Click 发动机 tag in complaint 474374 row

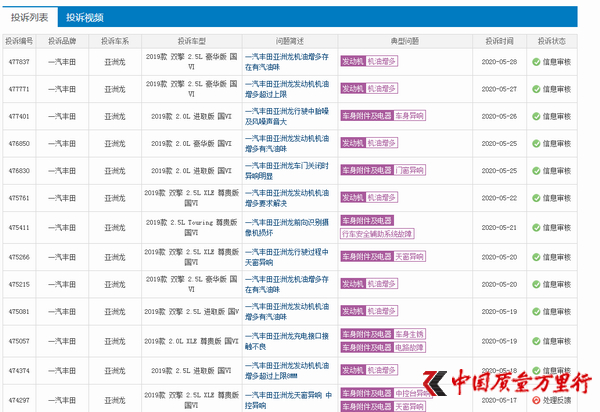pos(353,370)
